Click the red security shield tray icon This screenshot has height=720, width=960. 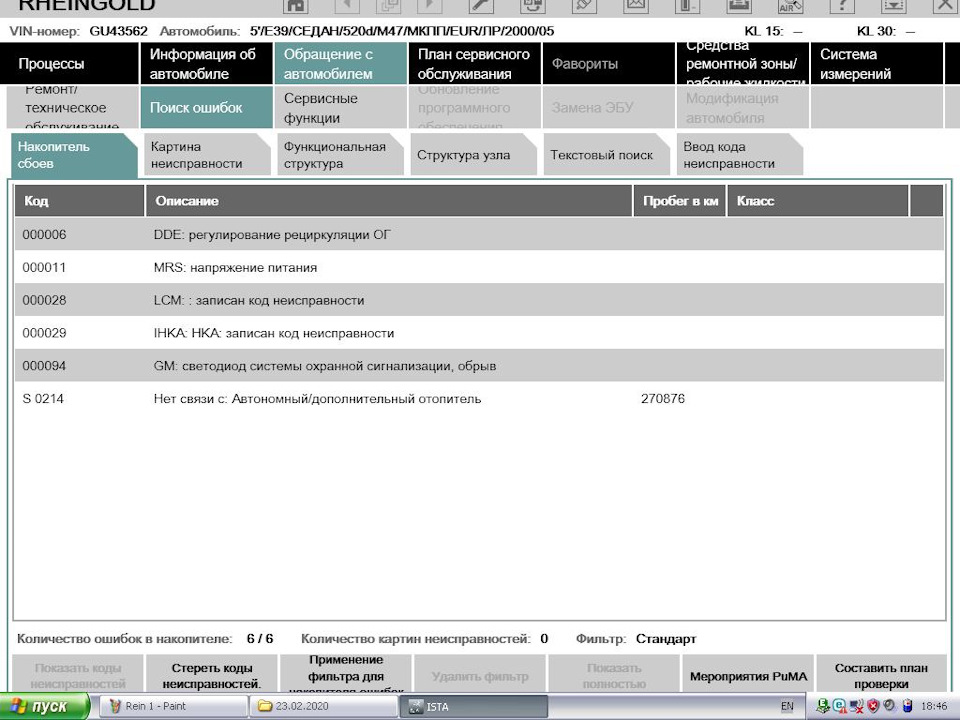(874, 706)
